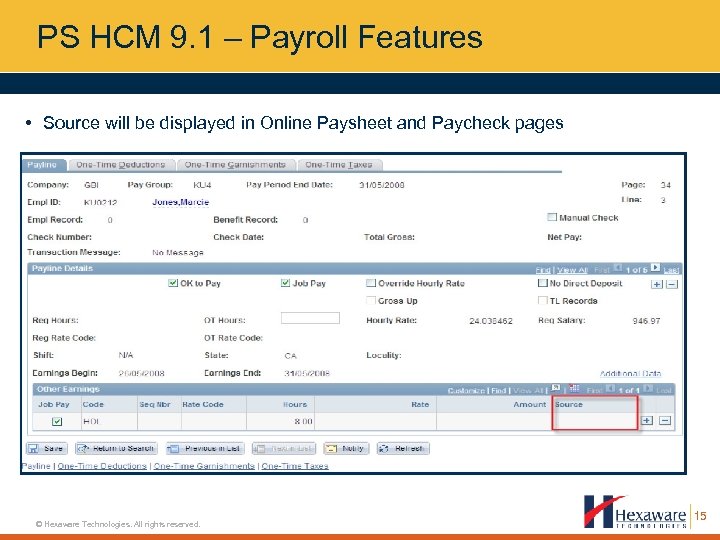720x540 pixels.
Task: Download Other Earnings grid to spreadsheet
Action: click(x=574, y=388)
